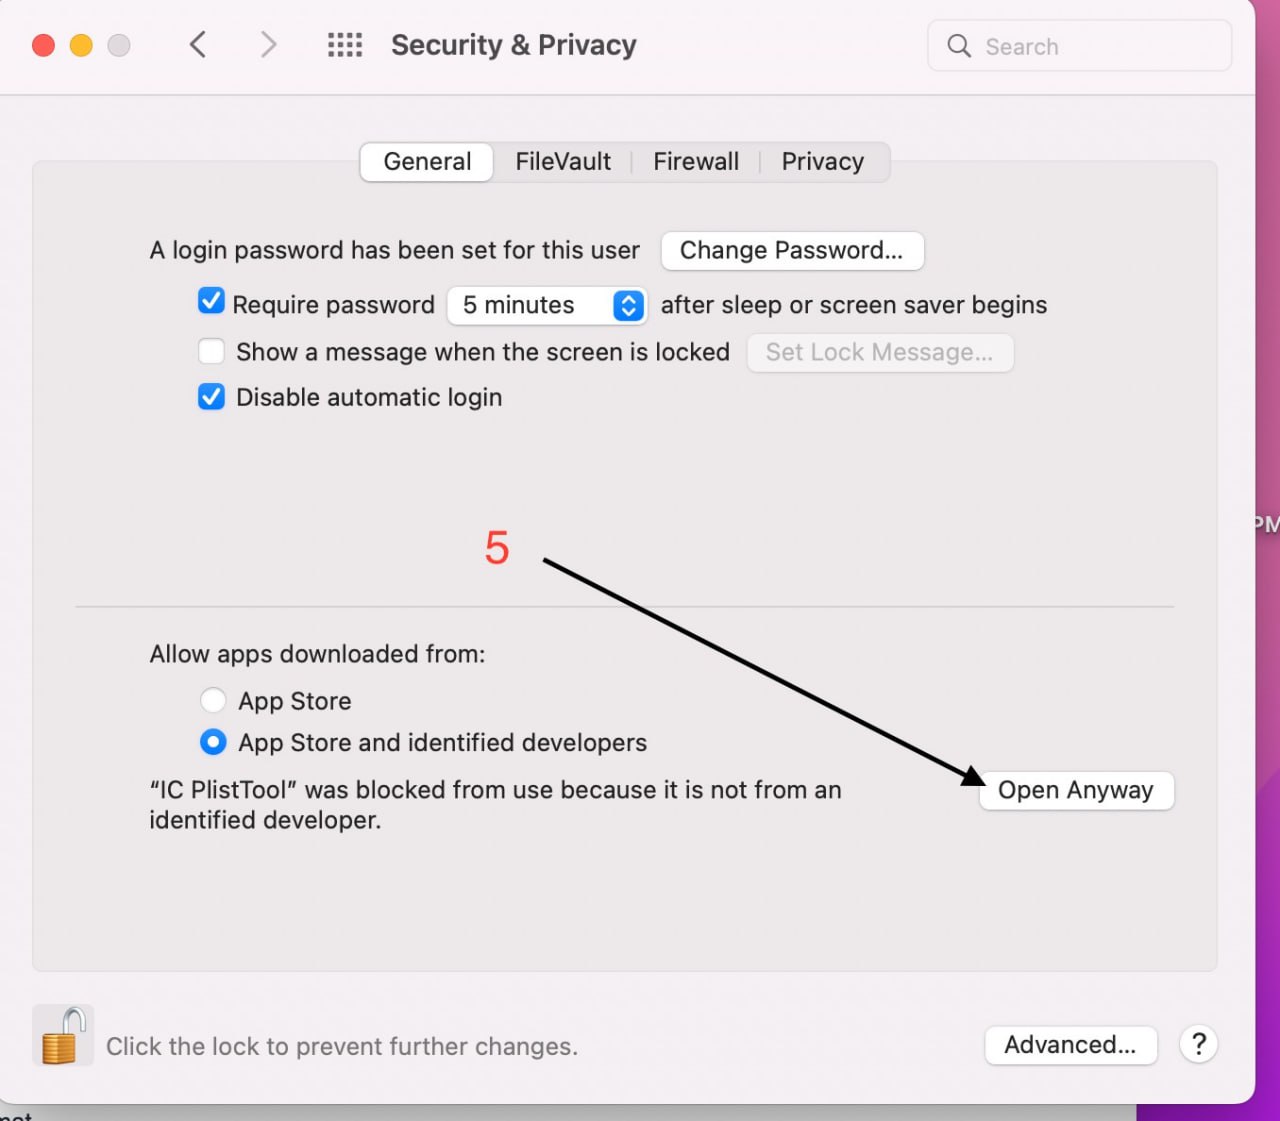This screenshot has height=1121, width=1280.
Task: Uncheck Require password checkbox
Action: (x=211, y=302)
